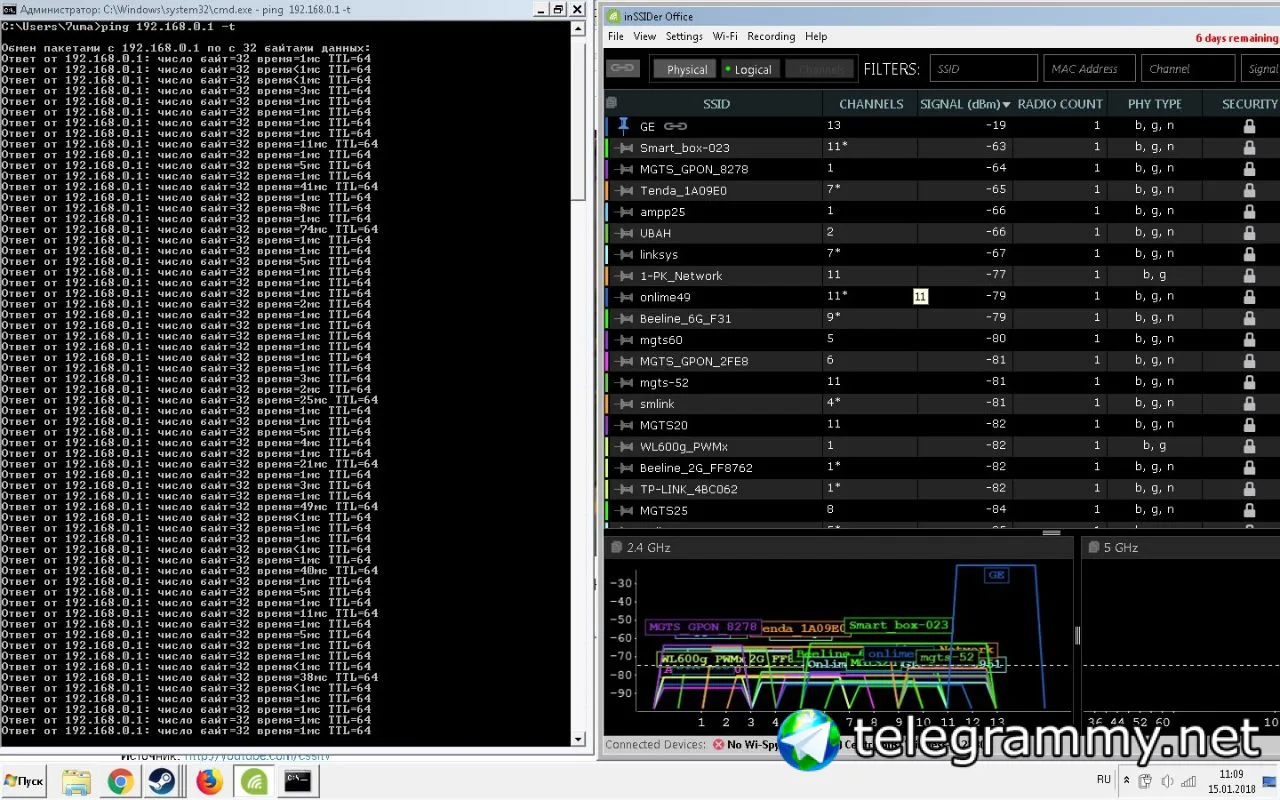
Task: Sort by SIGNAL (dBm) column
Action: (x=965, y=104)
